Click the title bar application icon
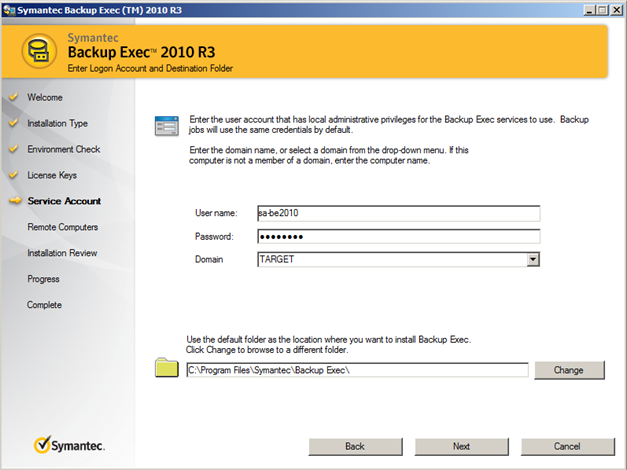Image resolution: width=627 pixels, height=470 pixels. (9, 10)
